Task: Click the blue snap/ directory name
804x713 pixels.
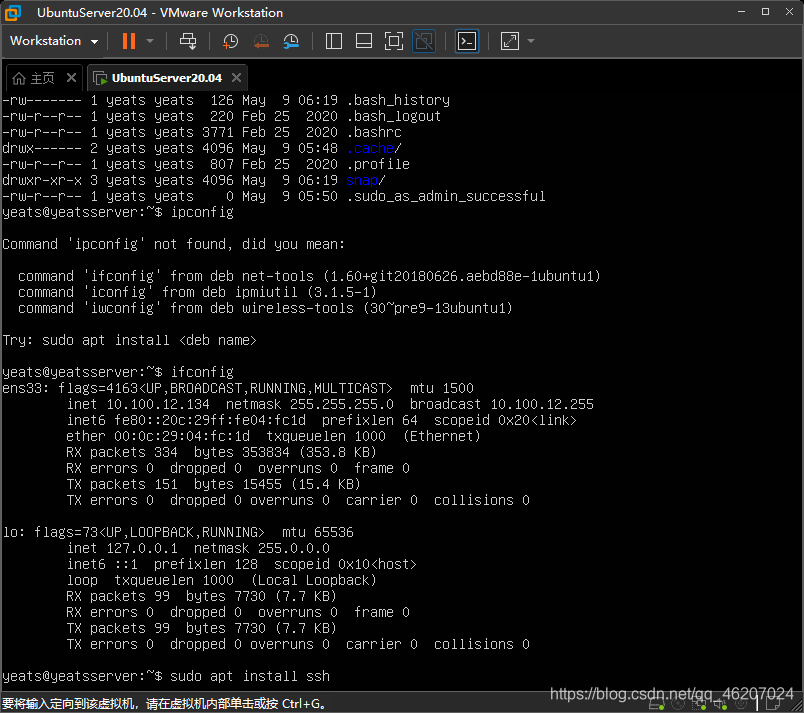Action: pyautogui.click(x=366, y=180)
